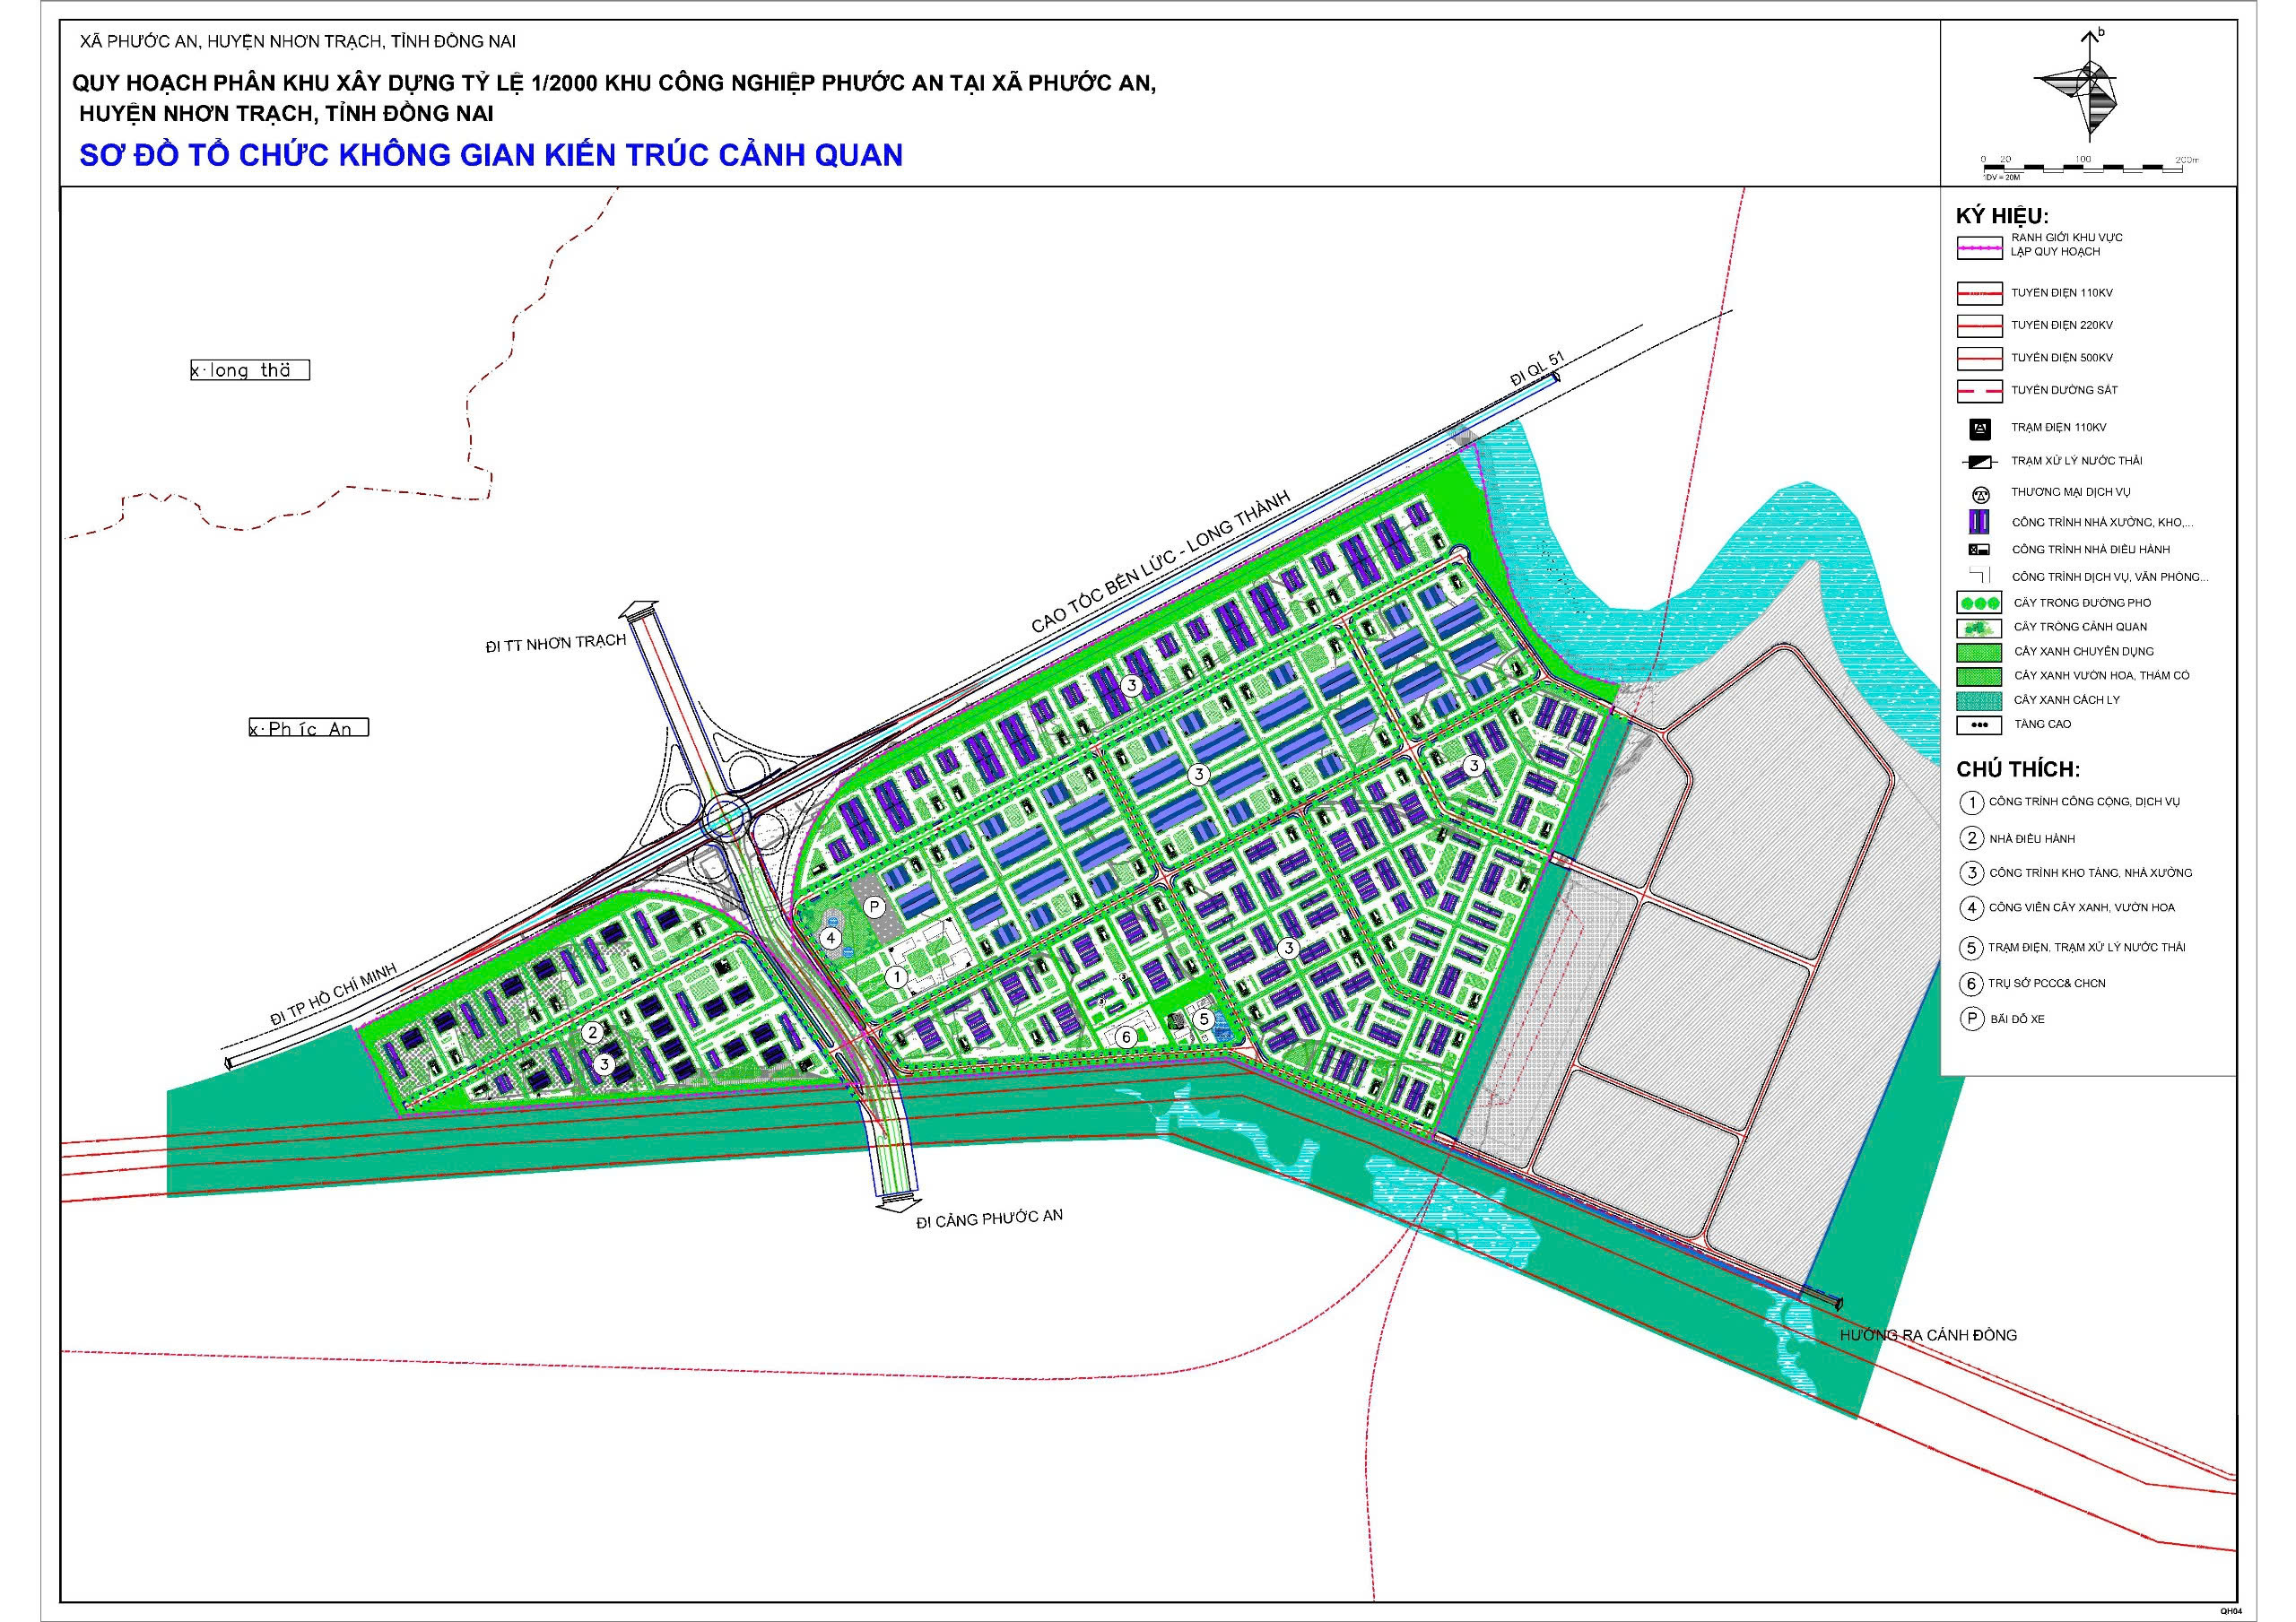
Task: Click the Công Trình Nhà Xưởng, Kho legend icon
Action: tap(1978, 522)
